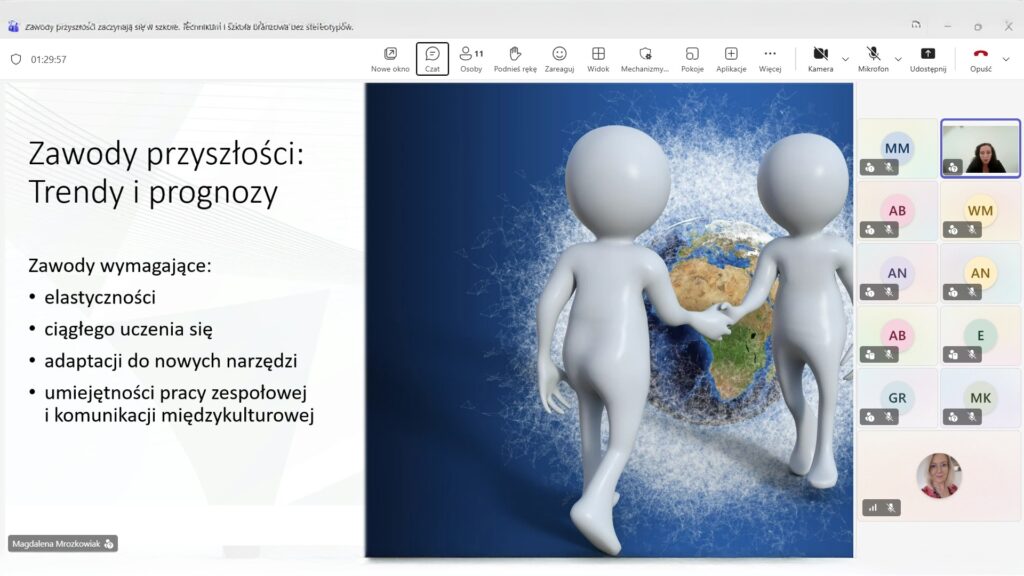Show the Osoby participants list

(x=470, y=59)
